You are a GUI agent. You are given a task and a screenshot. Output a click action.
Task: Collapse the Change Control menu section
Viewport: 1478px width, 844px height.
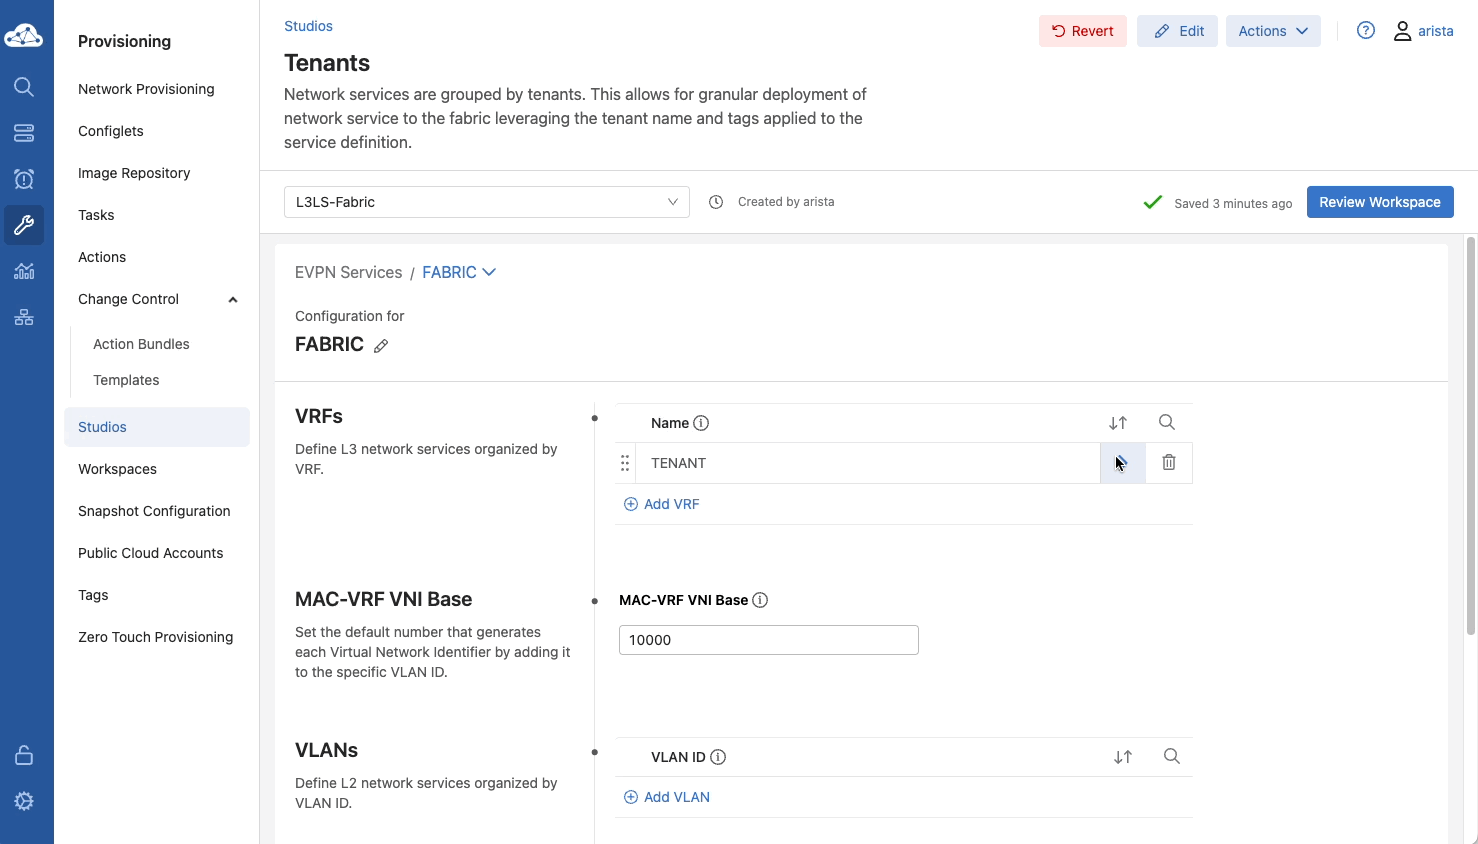tap(233, 300)
